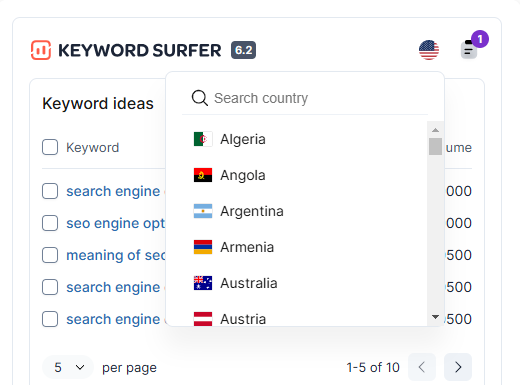Toggle the Keyword header select-all checkbox

[x=50, y=147]
